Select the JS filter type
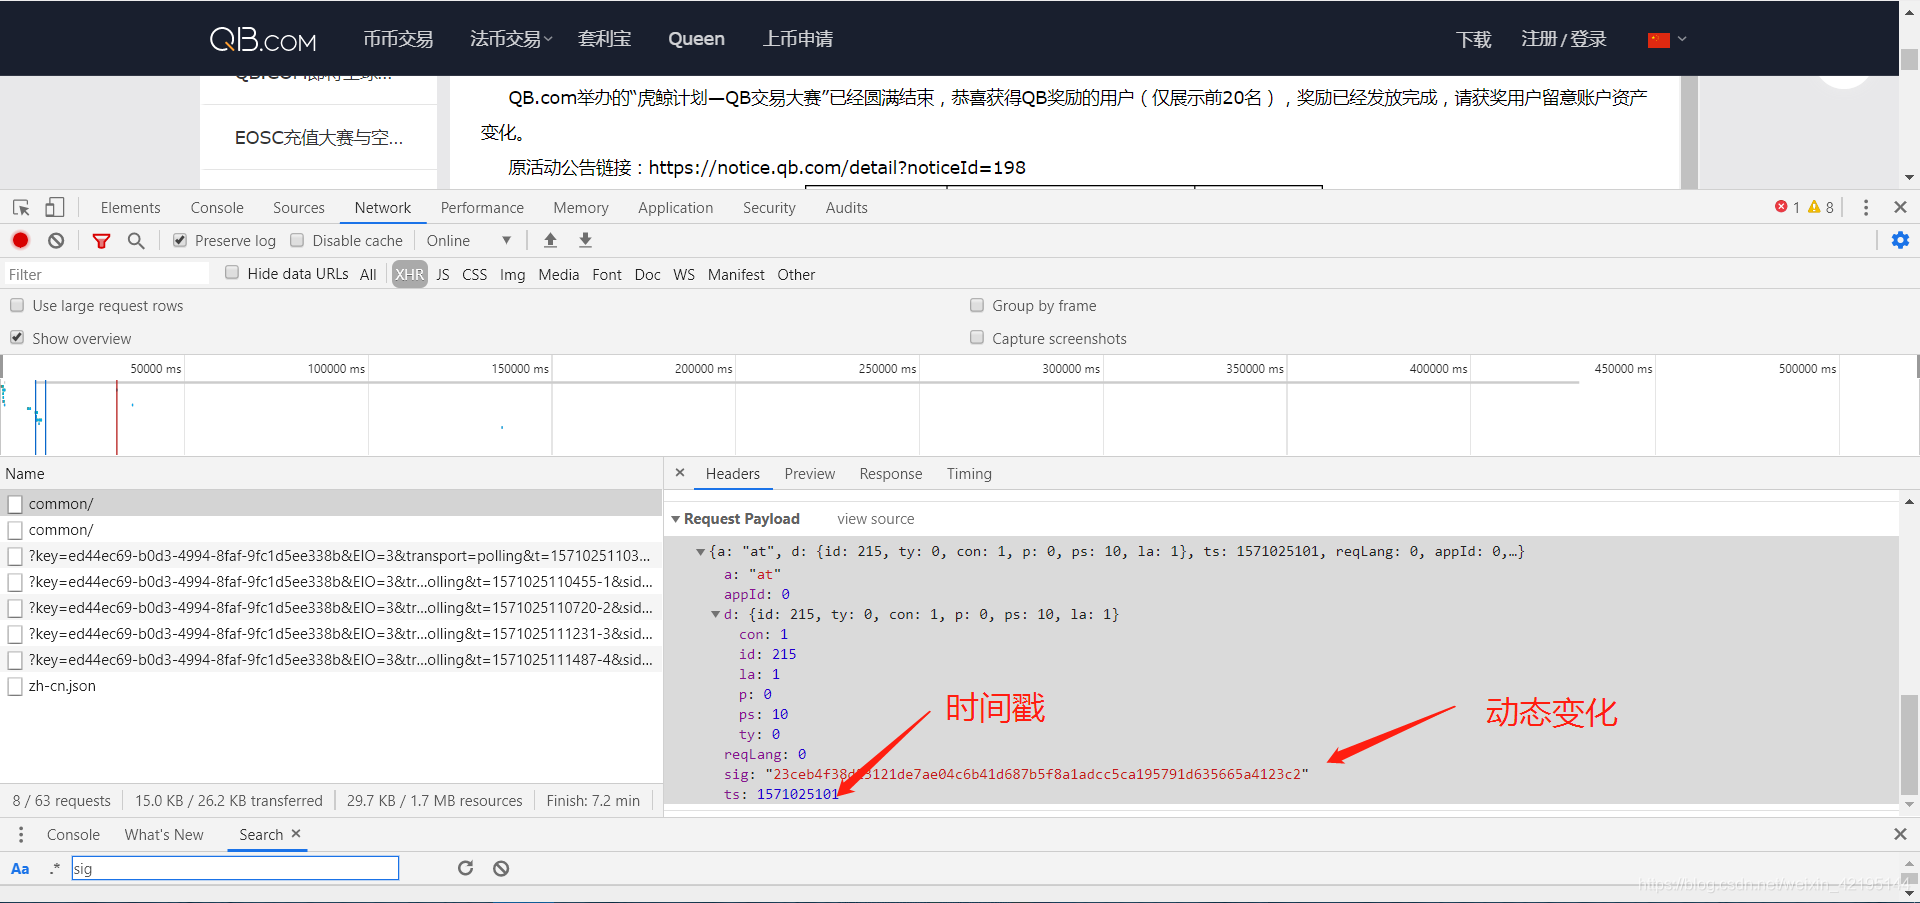The width and height of the screenshot is (1920, 903). (x=443, y=275)
